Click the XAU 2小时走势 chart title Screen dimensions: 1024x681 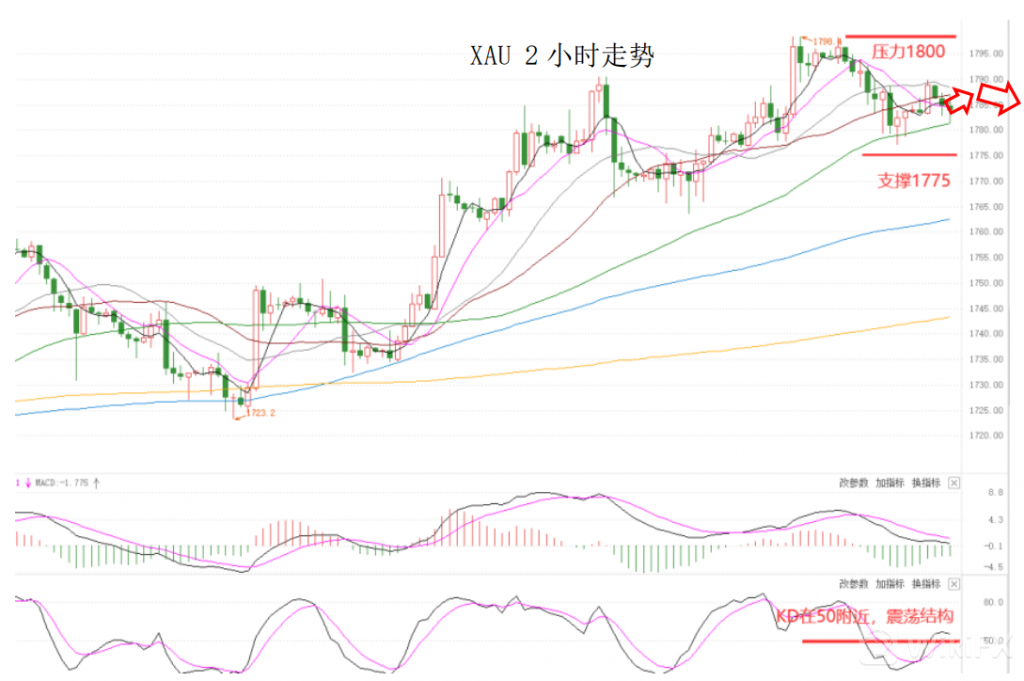(562, 56)
